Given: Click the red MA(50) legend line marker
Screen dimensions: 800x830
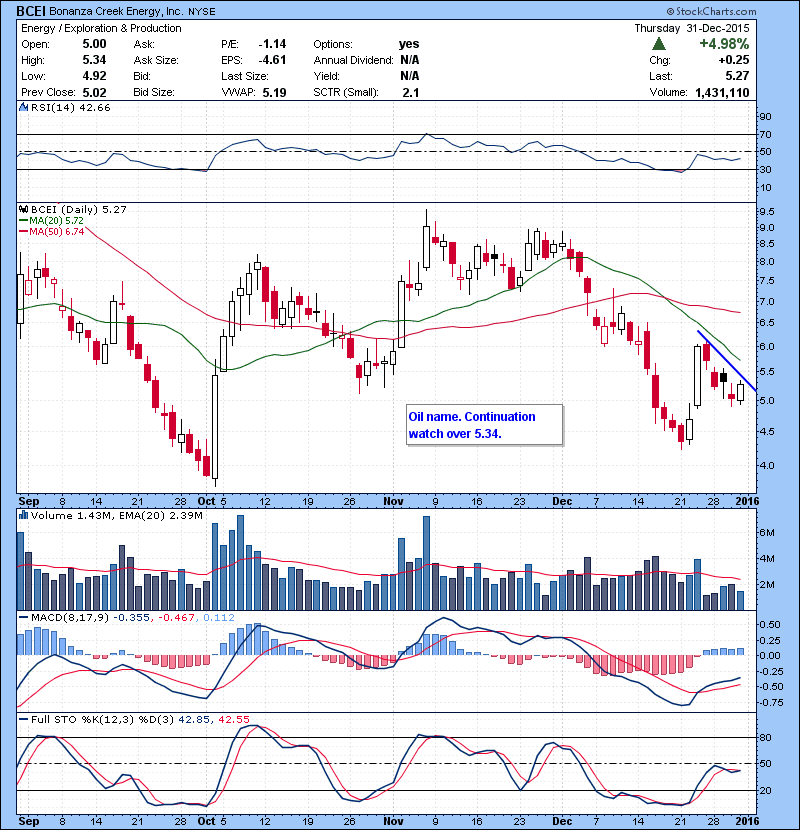Looking at the screenshot, I should (x=24, y=232).
